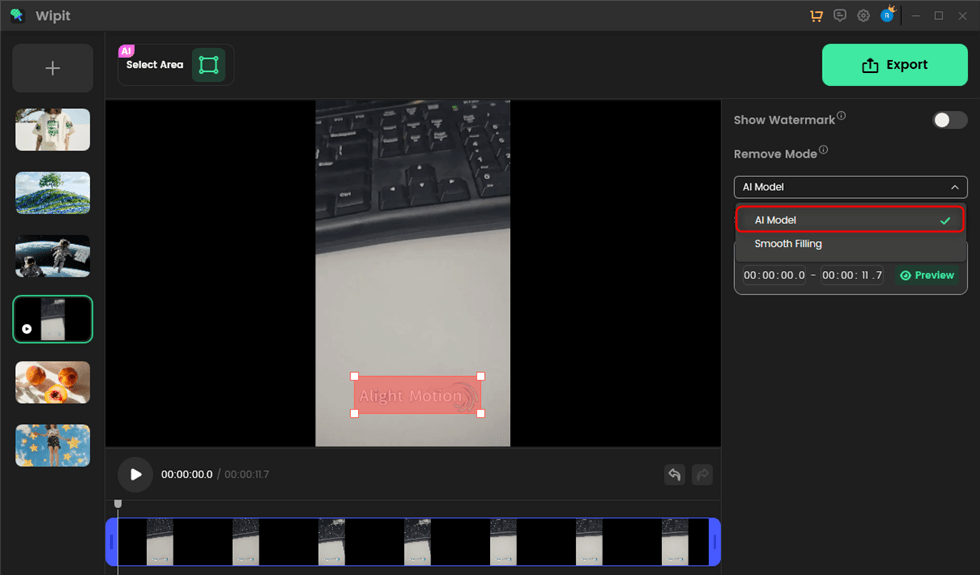Click the add media plus button
This screenshot has width=980, height=575.
pos(52,68)
